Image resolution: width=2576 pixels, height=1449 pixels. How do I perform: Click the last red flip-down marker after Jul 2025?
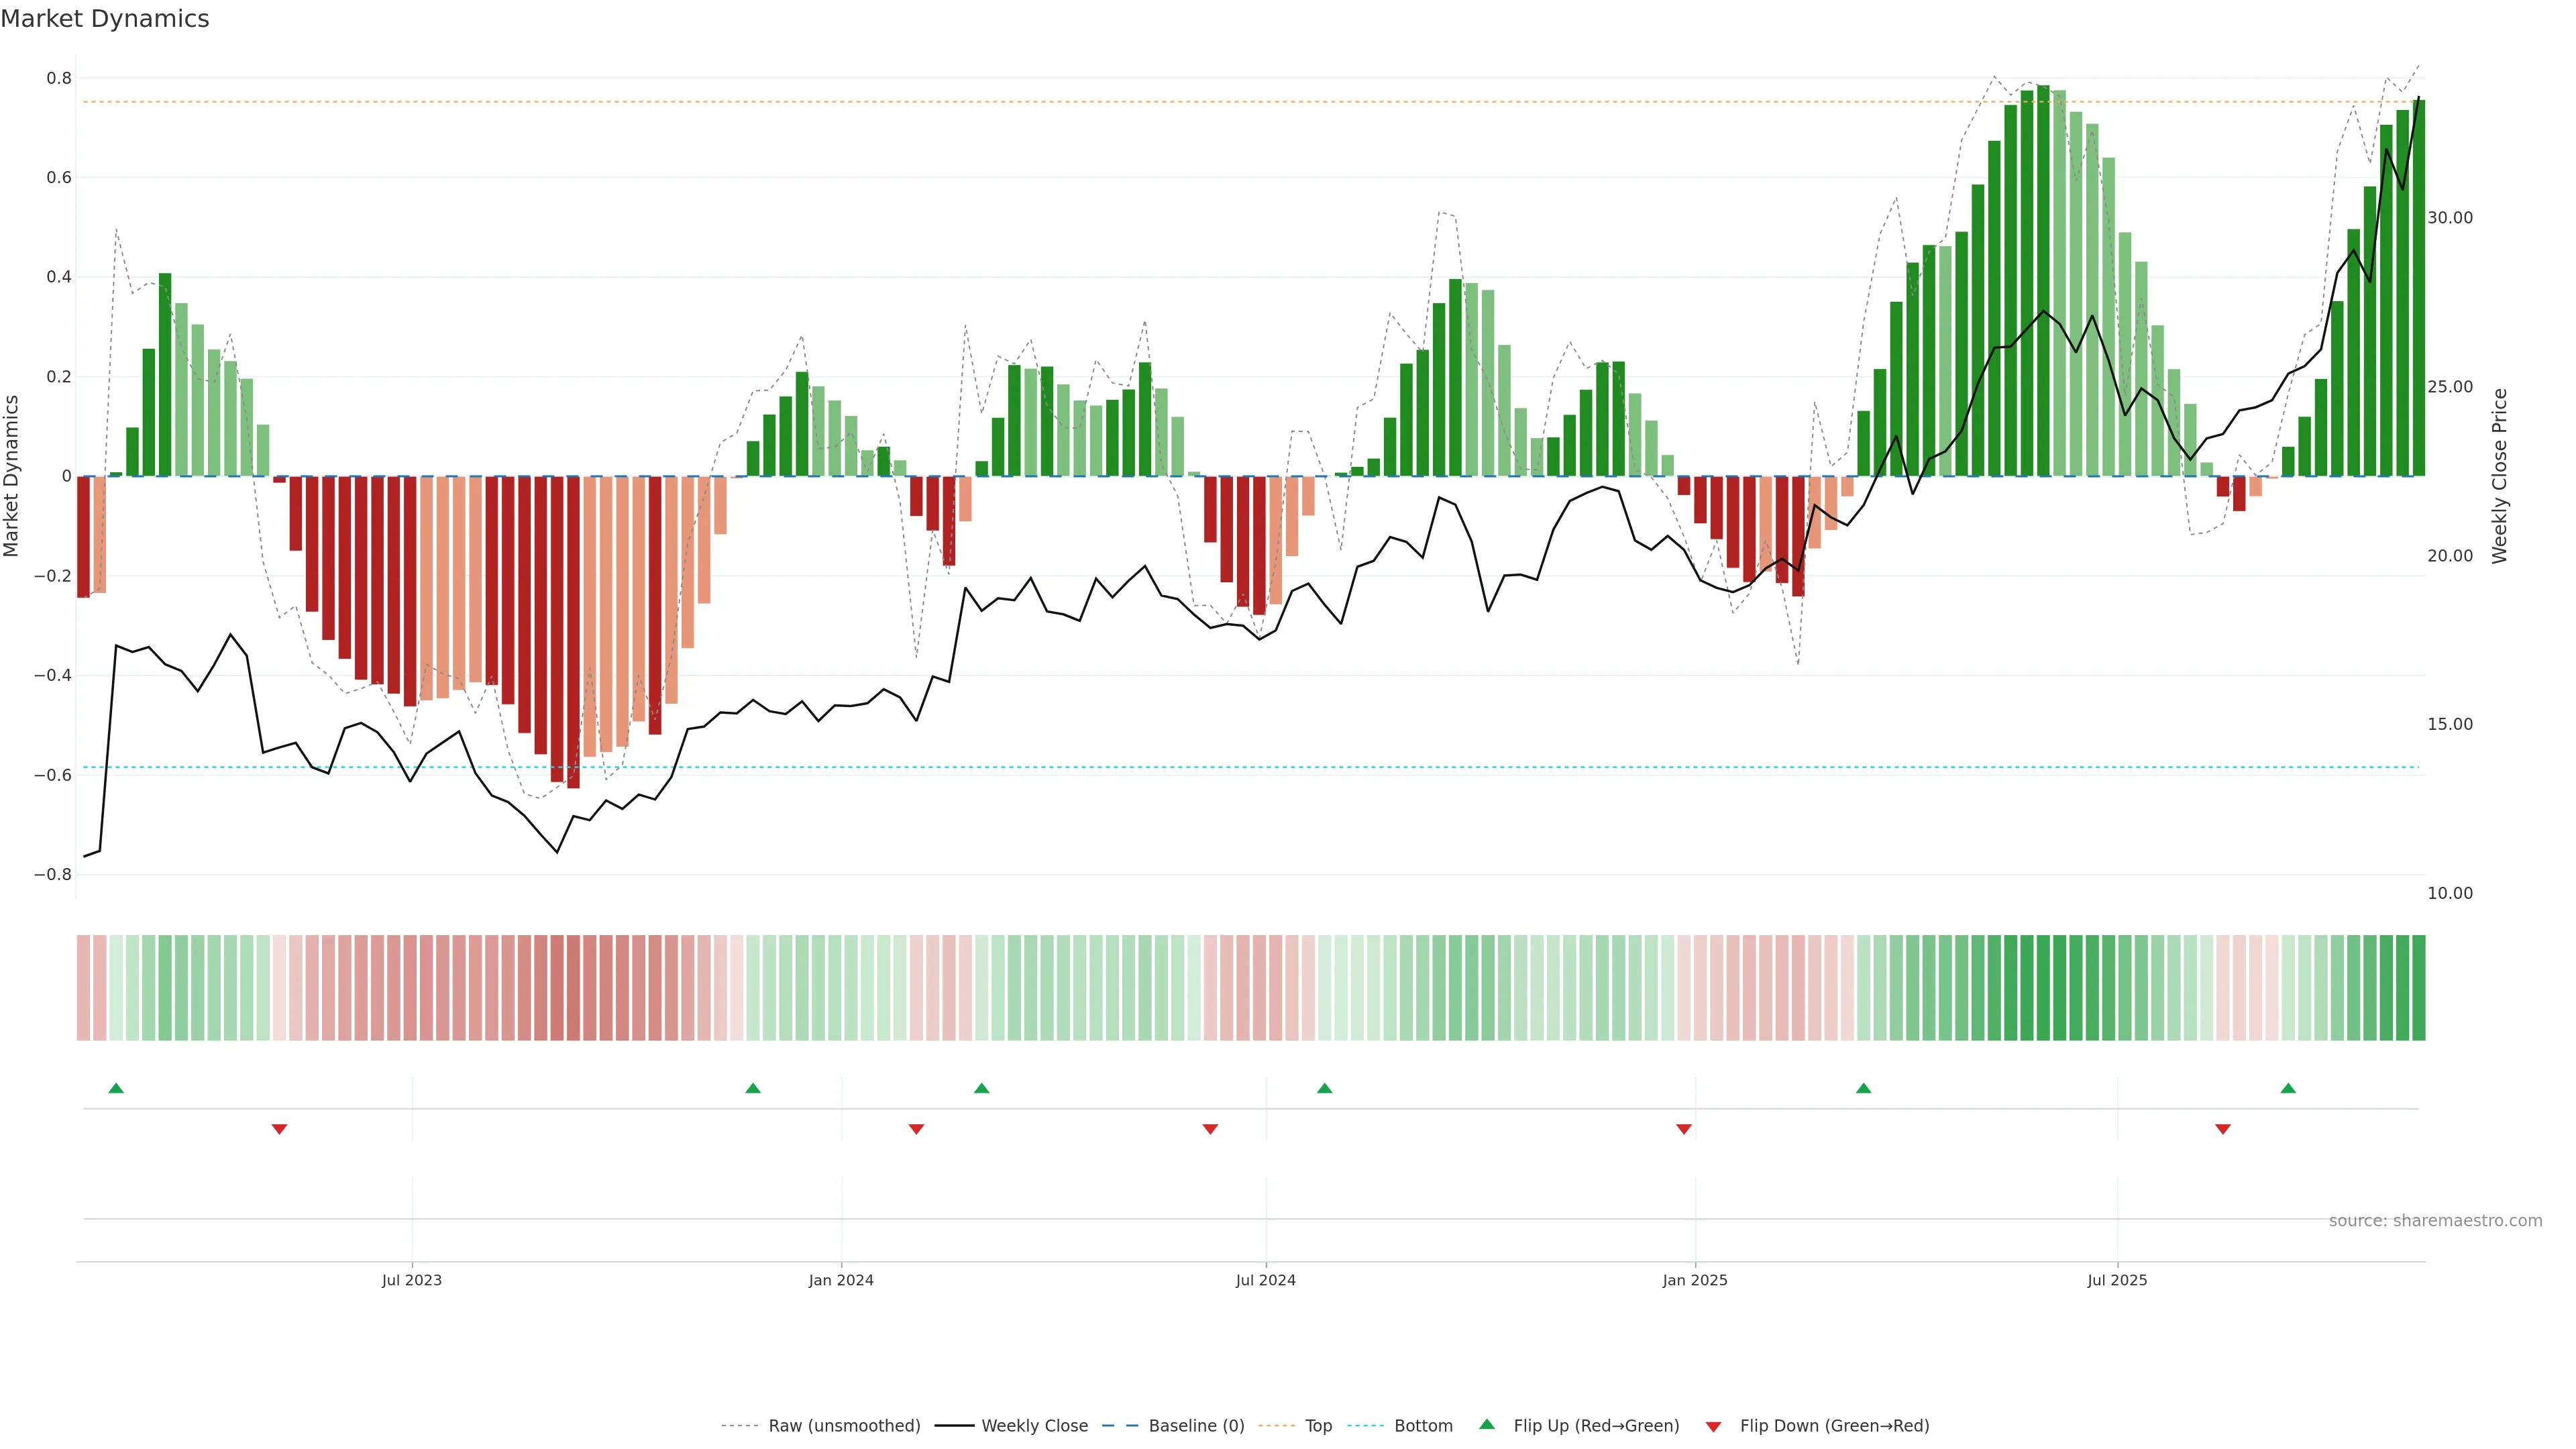[2223, 1129]
